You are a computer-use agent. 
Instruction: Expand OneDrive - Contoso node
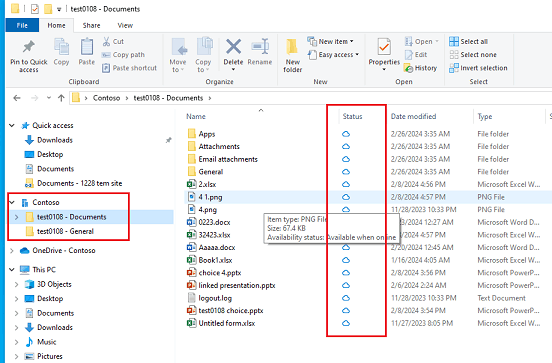[12, 251]
